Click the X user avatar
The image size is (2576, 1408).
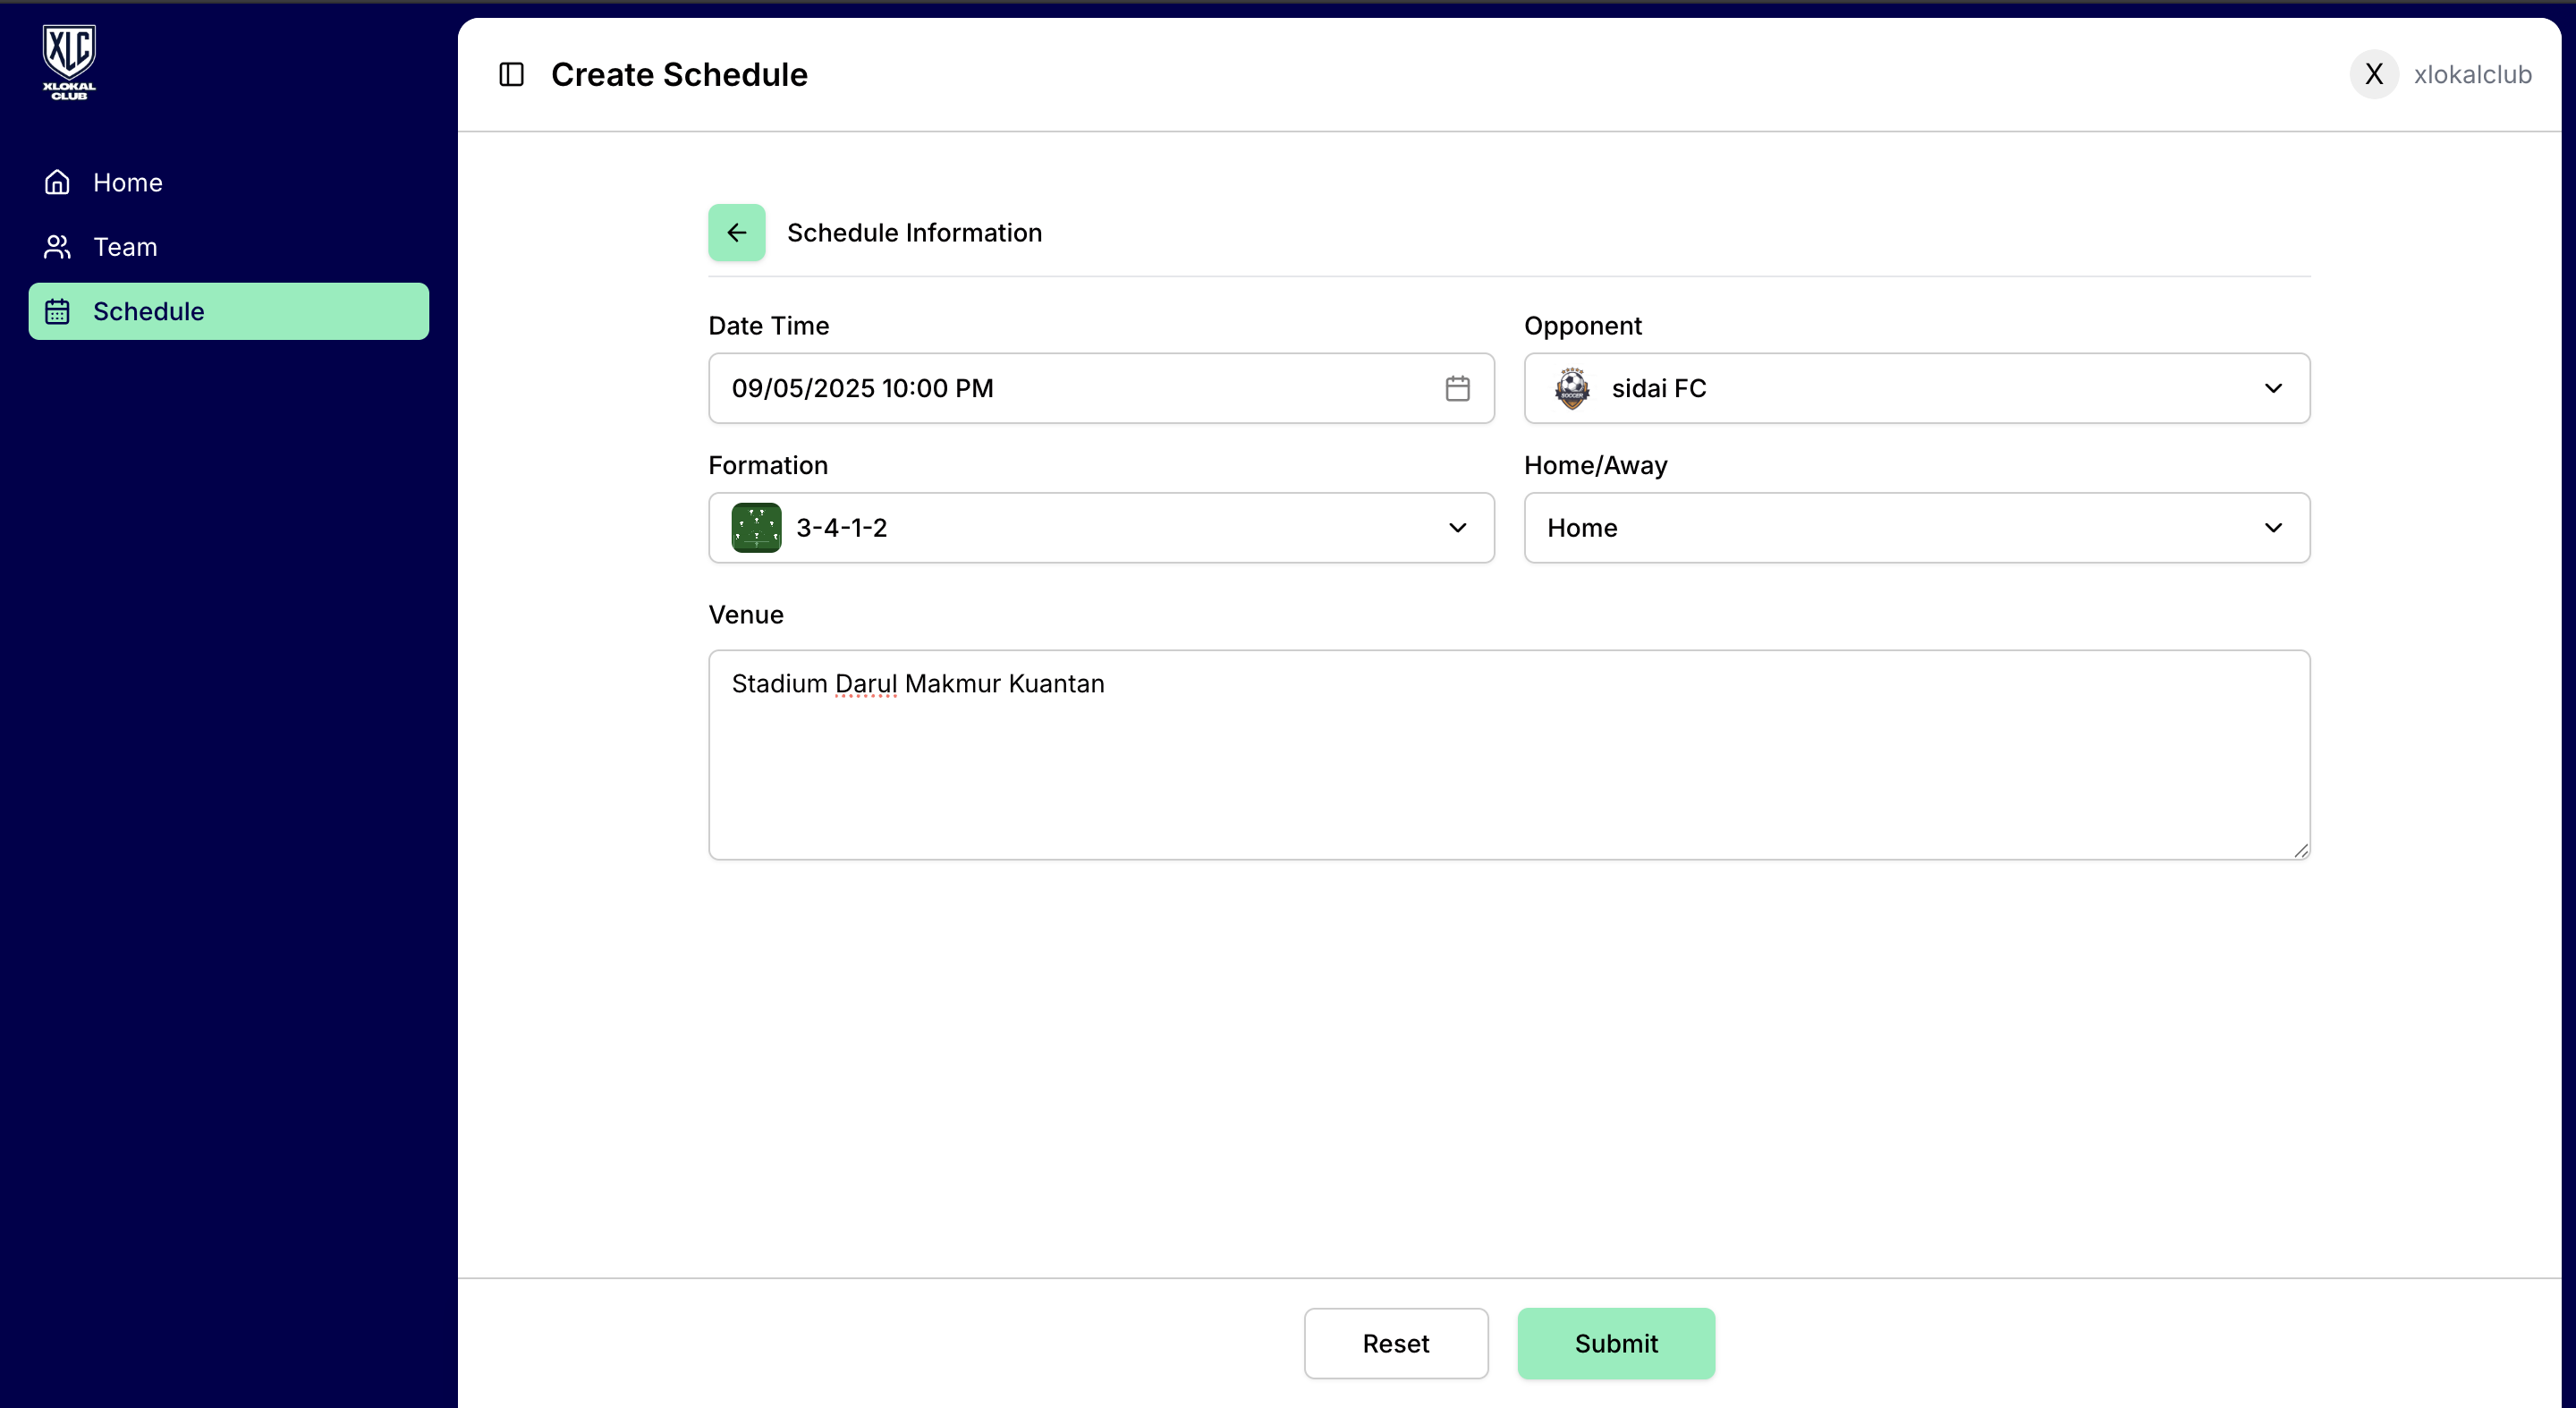[2373, 74]
